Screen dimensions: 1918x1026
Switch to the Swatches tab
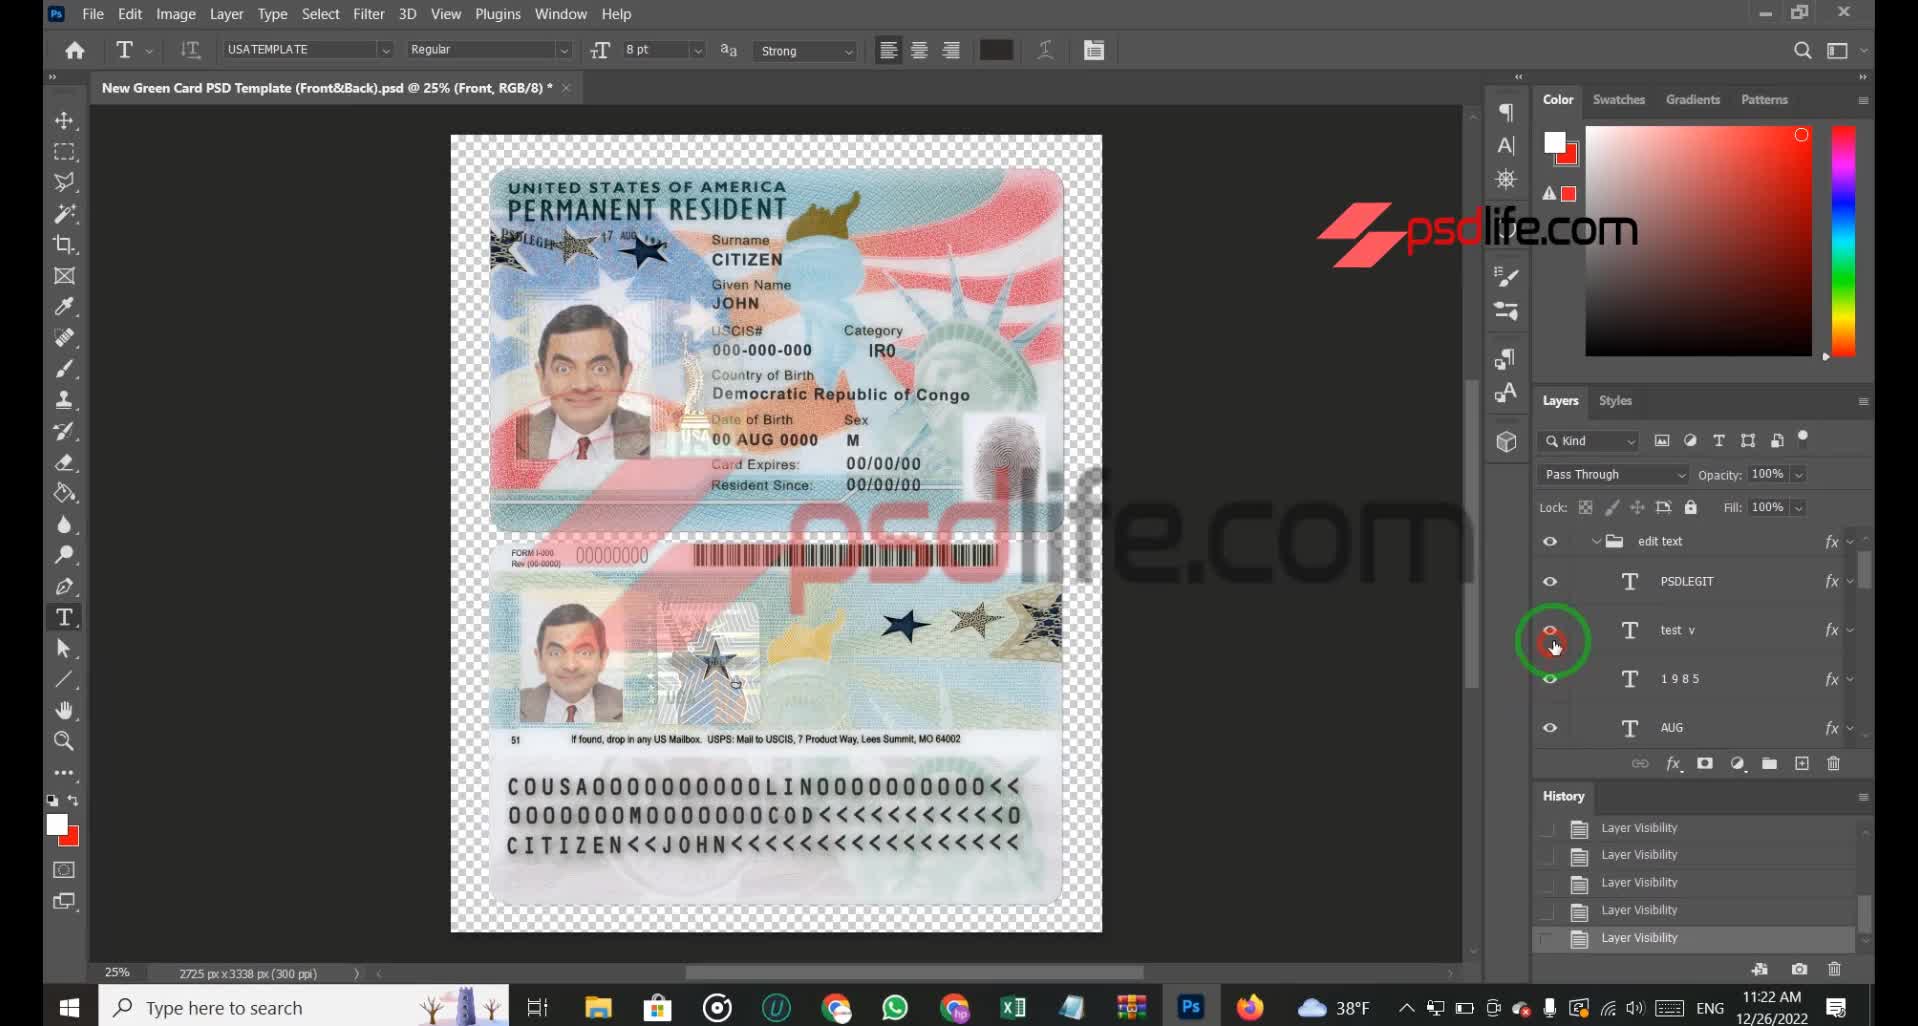click(x=1618, y=100)
